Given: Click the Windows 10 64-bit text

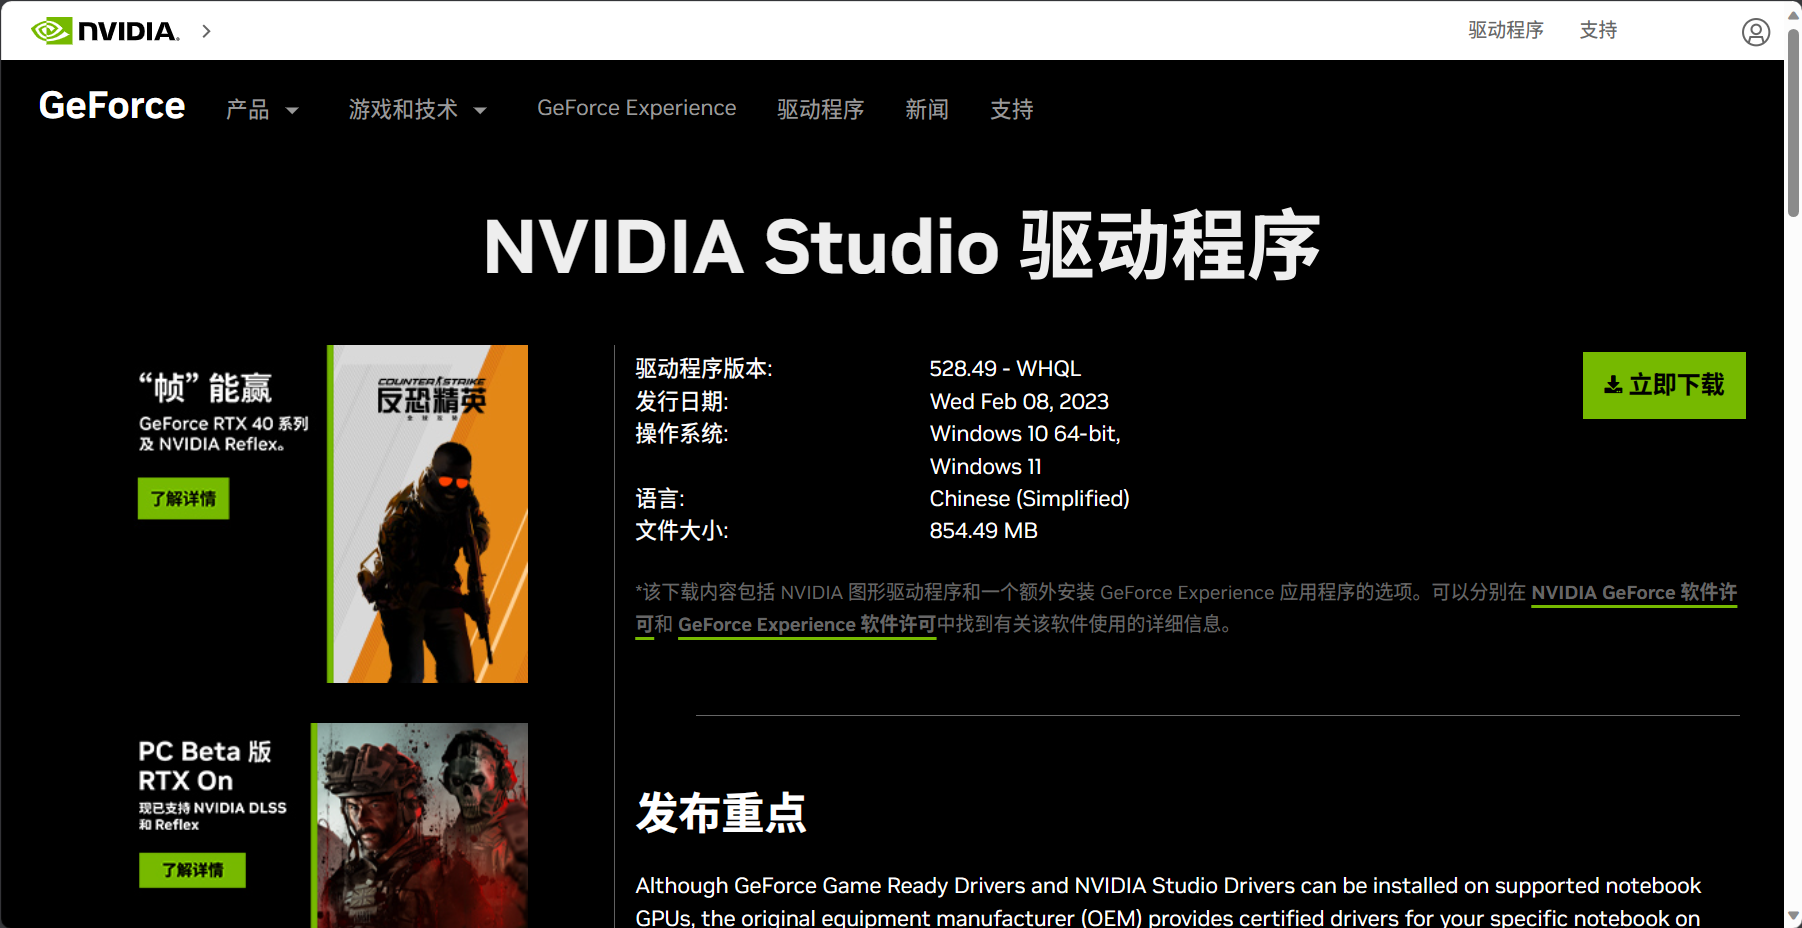Looking at the screenshot, I should (1025, 433).
